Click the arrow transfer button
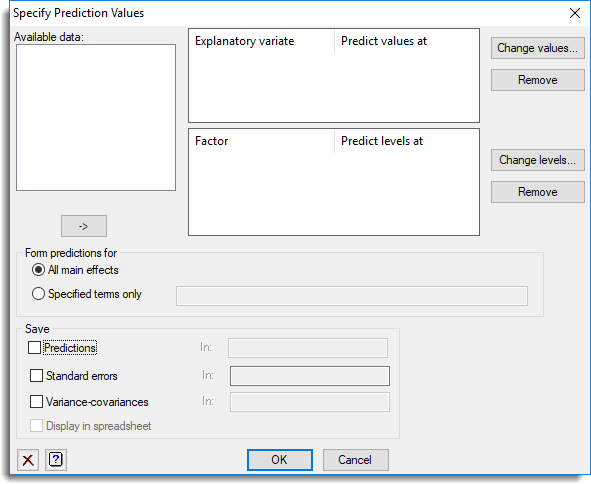The height and width of the screenshot is (484, 591). click(84, 226)
